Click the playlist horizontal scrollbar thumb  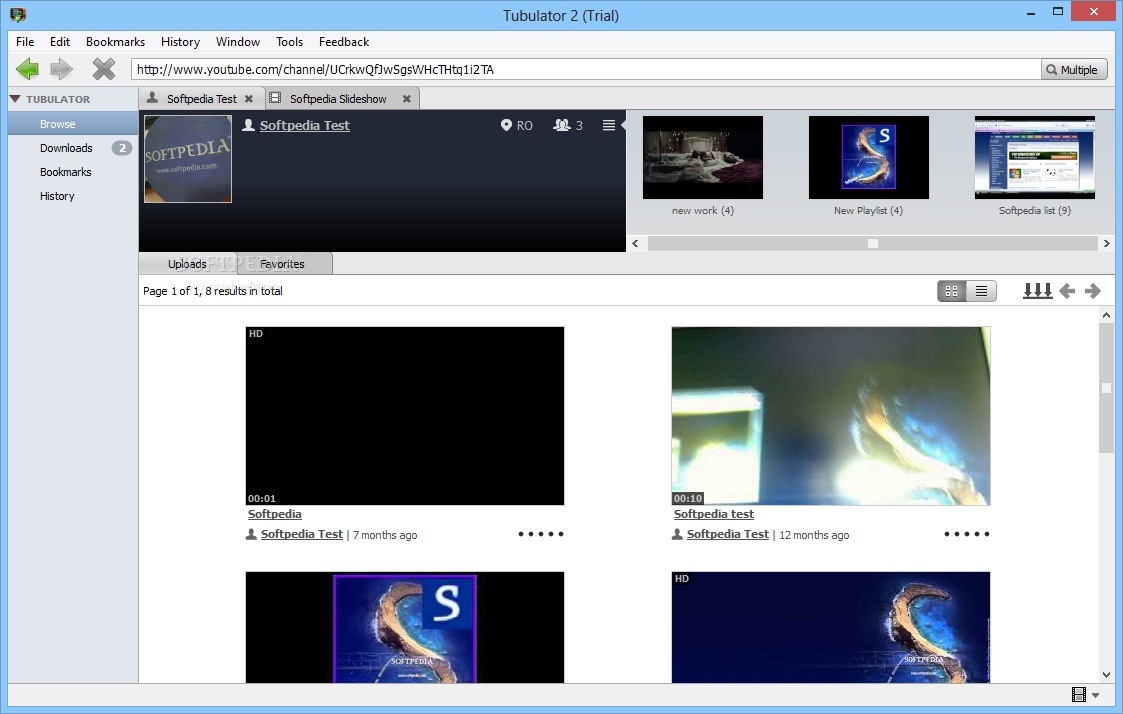coord(872,243)
